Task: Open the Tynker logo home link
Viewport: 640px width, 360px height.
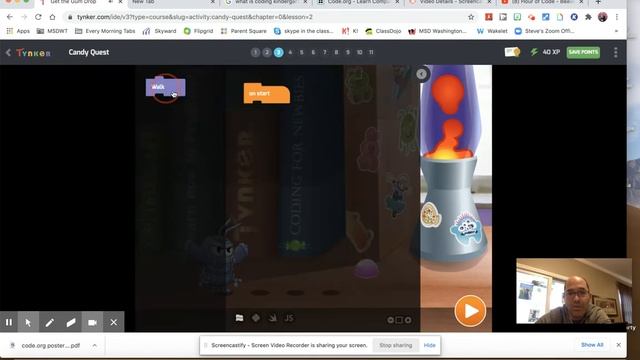Action: [33, 52]
